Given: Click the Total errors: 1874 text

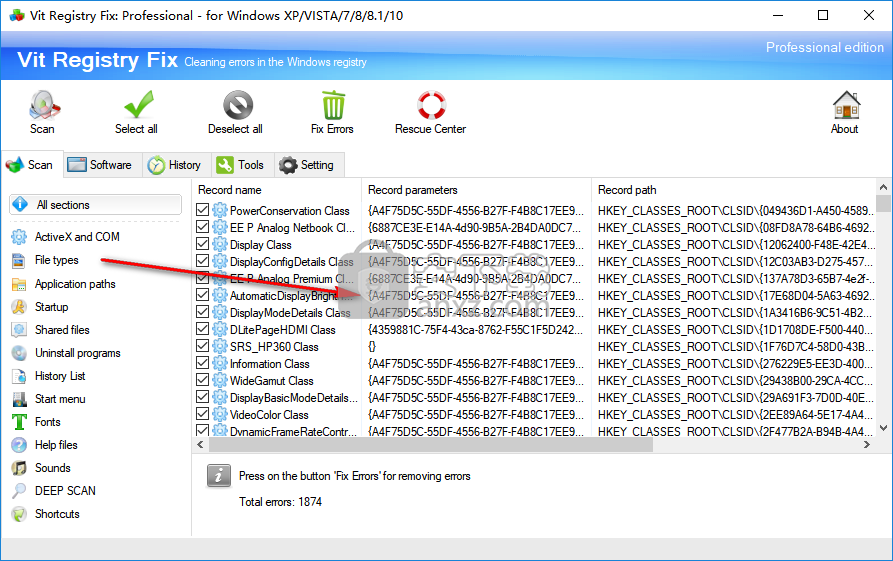Looking at the screenshot, I should tap(280, 502).
